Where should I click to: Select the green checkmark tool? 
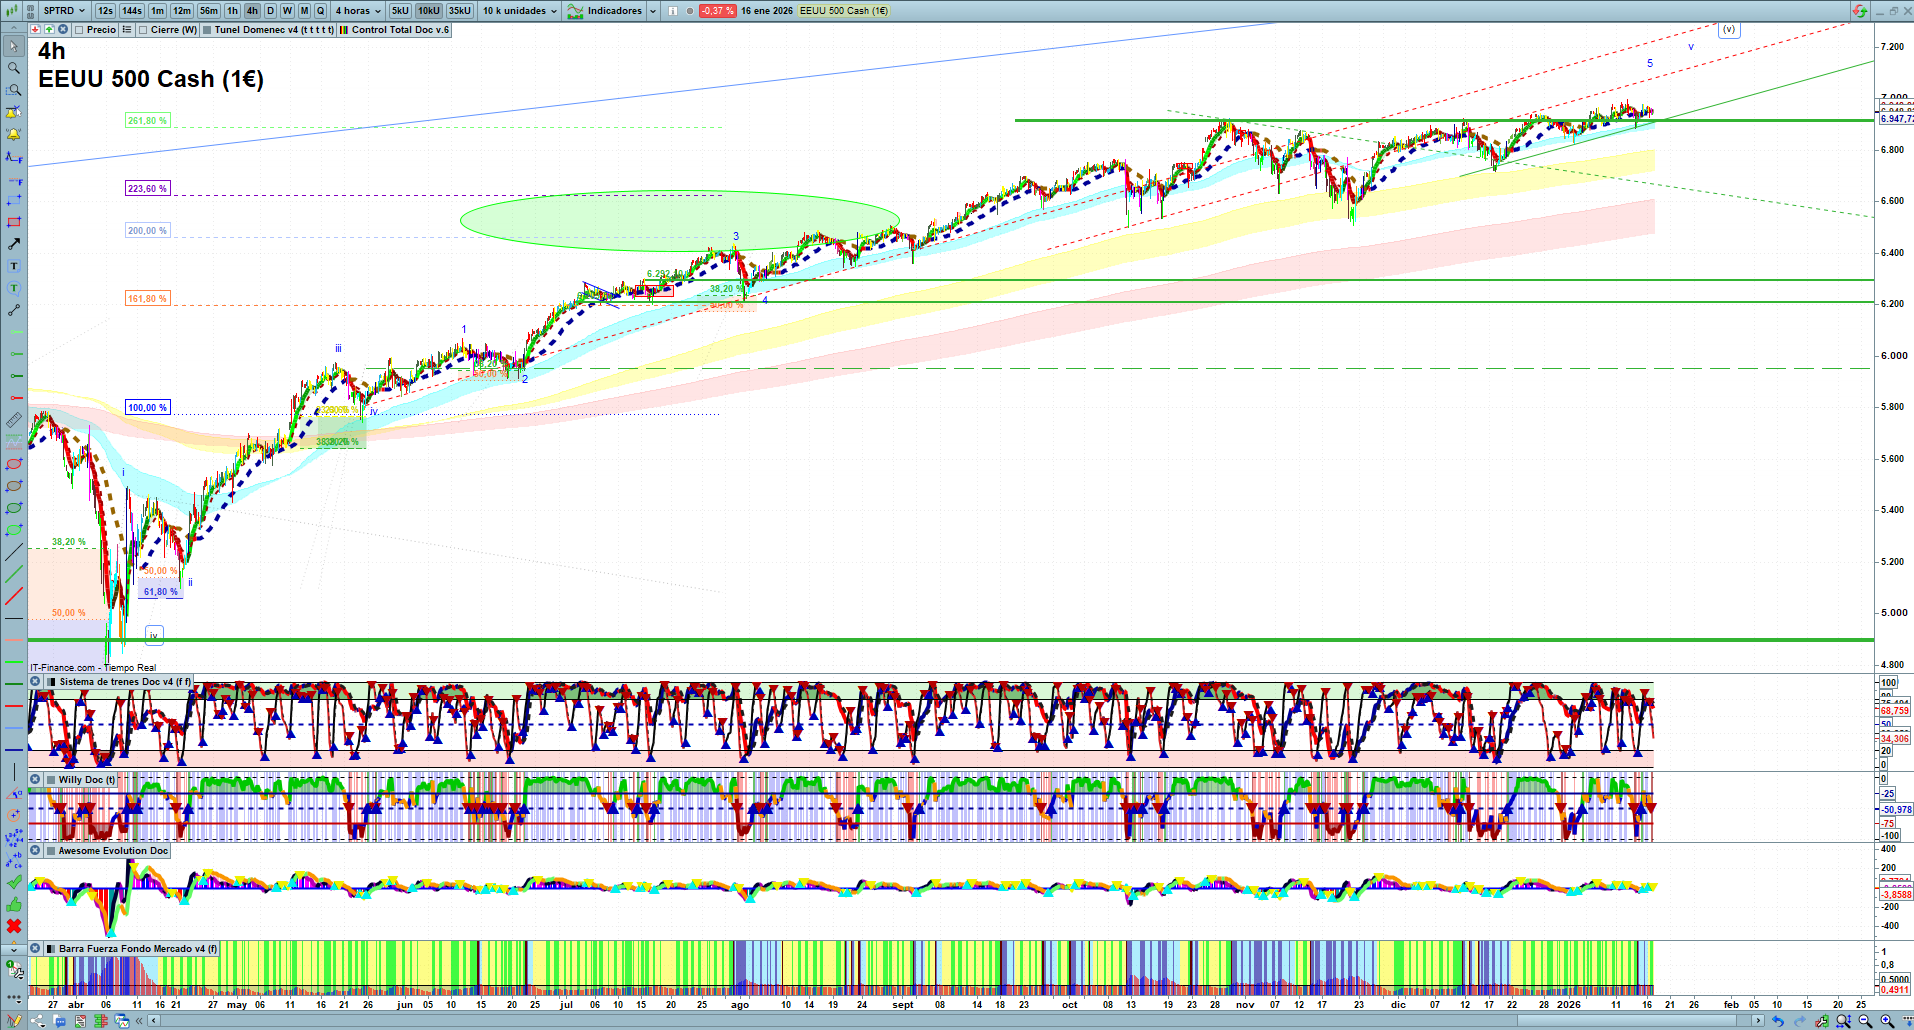tap(14, 882)
